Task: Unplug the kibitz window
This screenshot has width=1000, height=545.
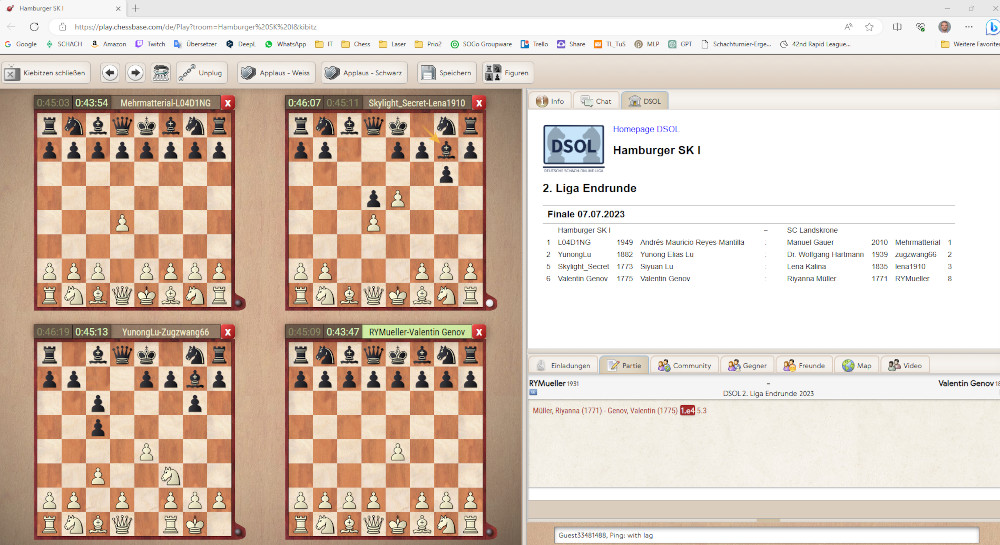Action: pos(200,72)
